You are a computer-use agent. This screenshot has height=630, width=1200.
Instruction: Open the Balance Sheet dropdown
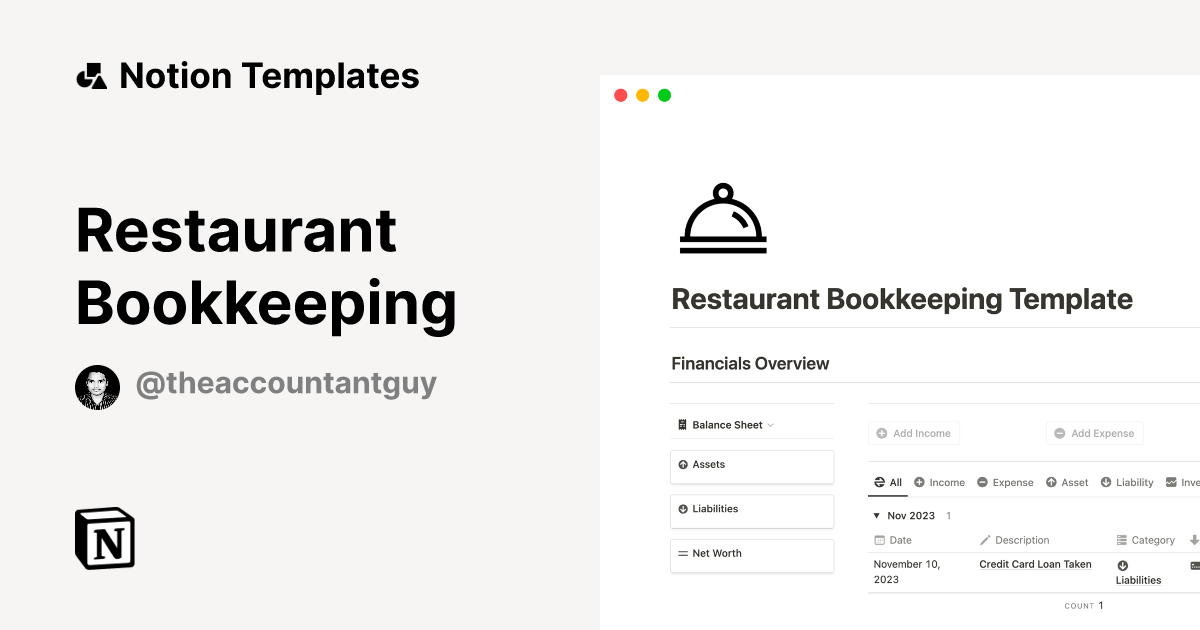pos(770,424)
